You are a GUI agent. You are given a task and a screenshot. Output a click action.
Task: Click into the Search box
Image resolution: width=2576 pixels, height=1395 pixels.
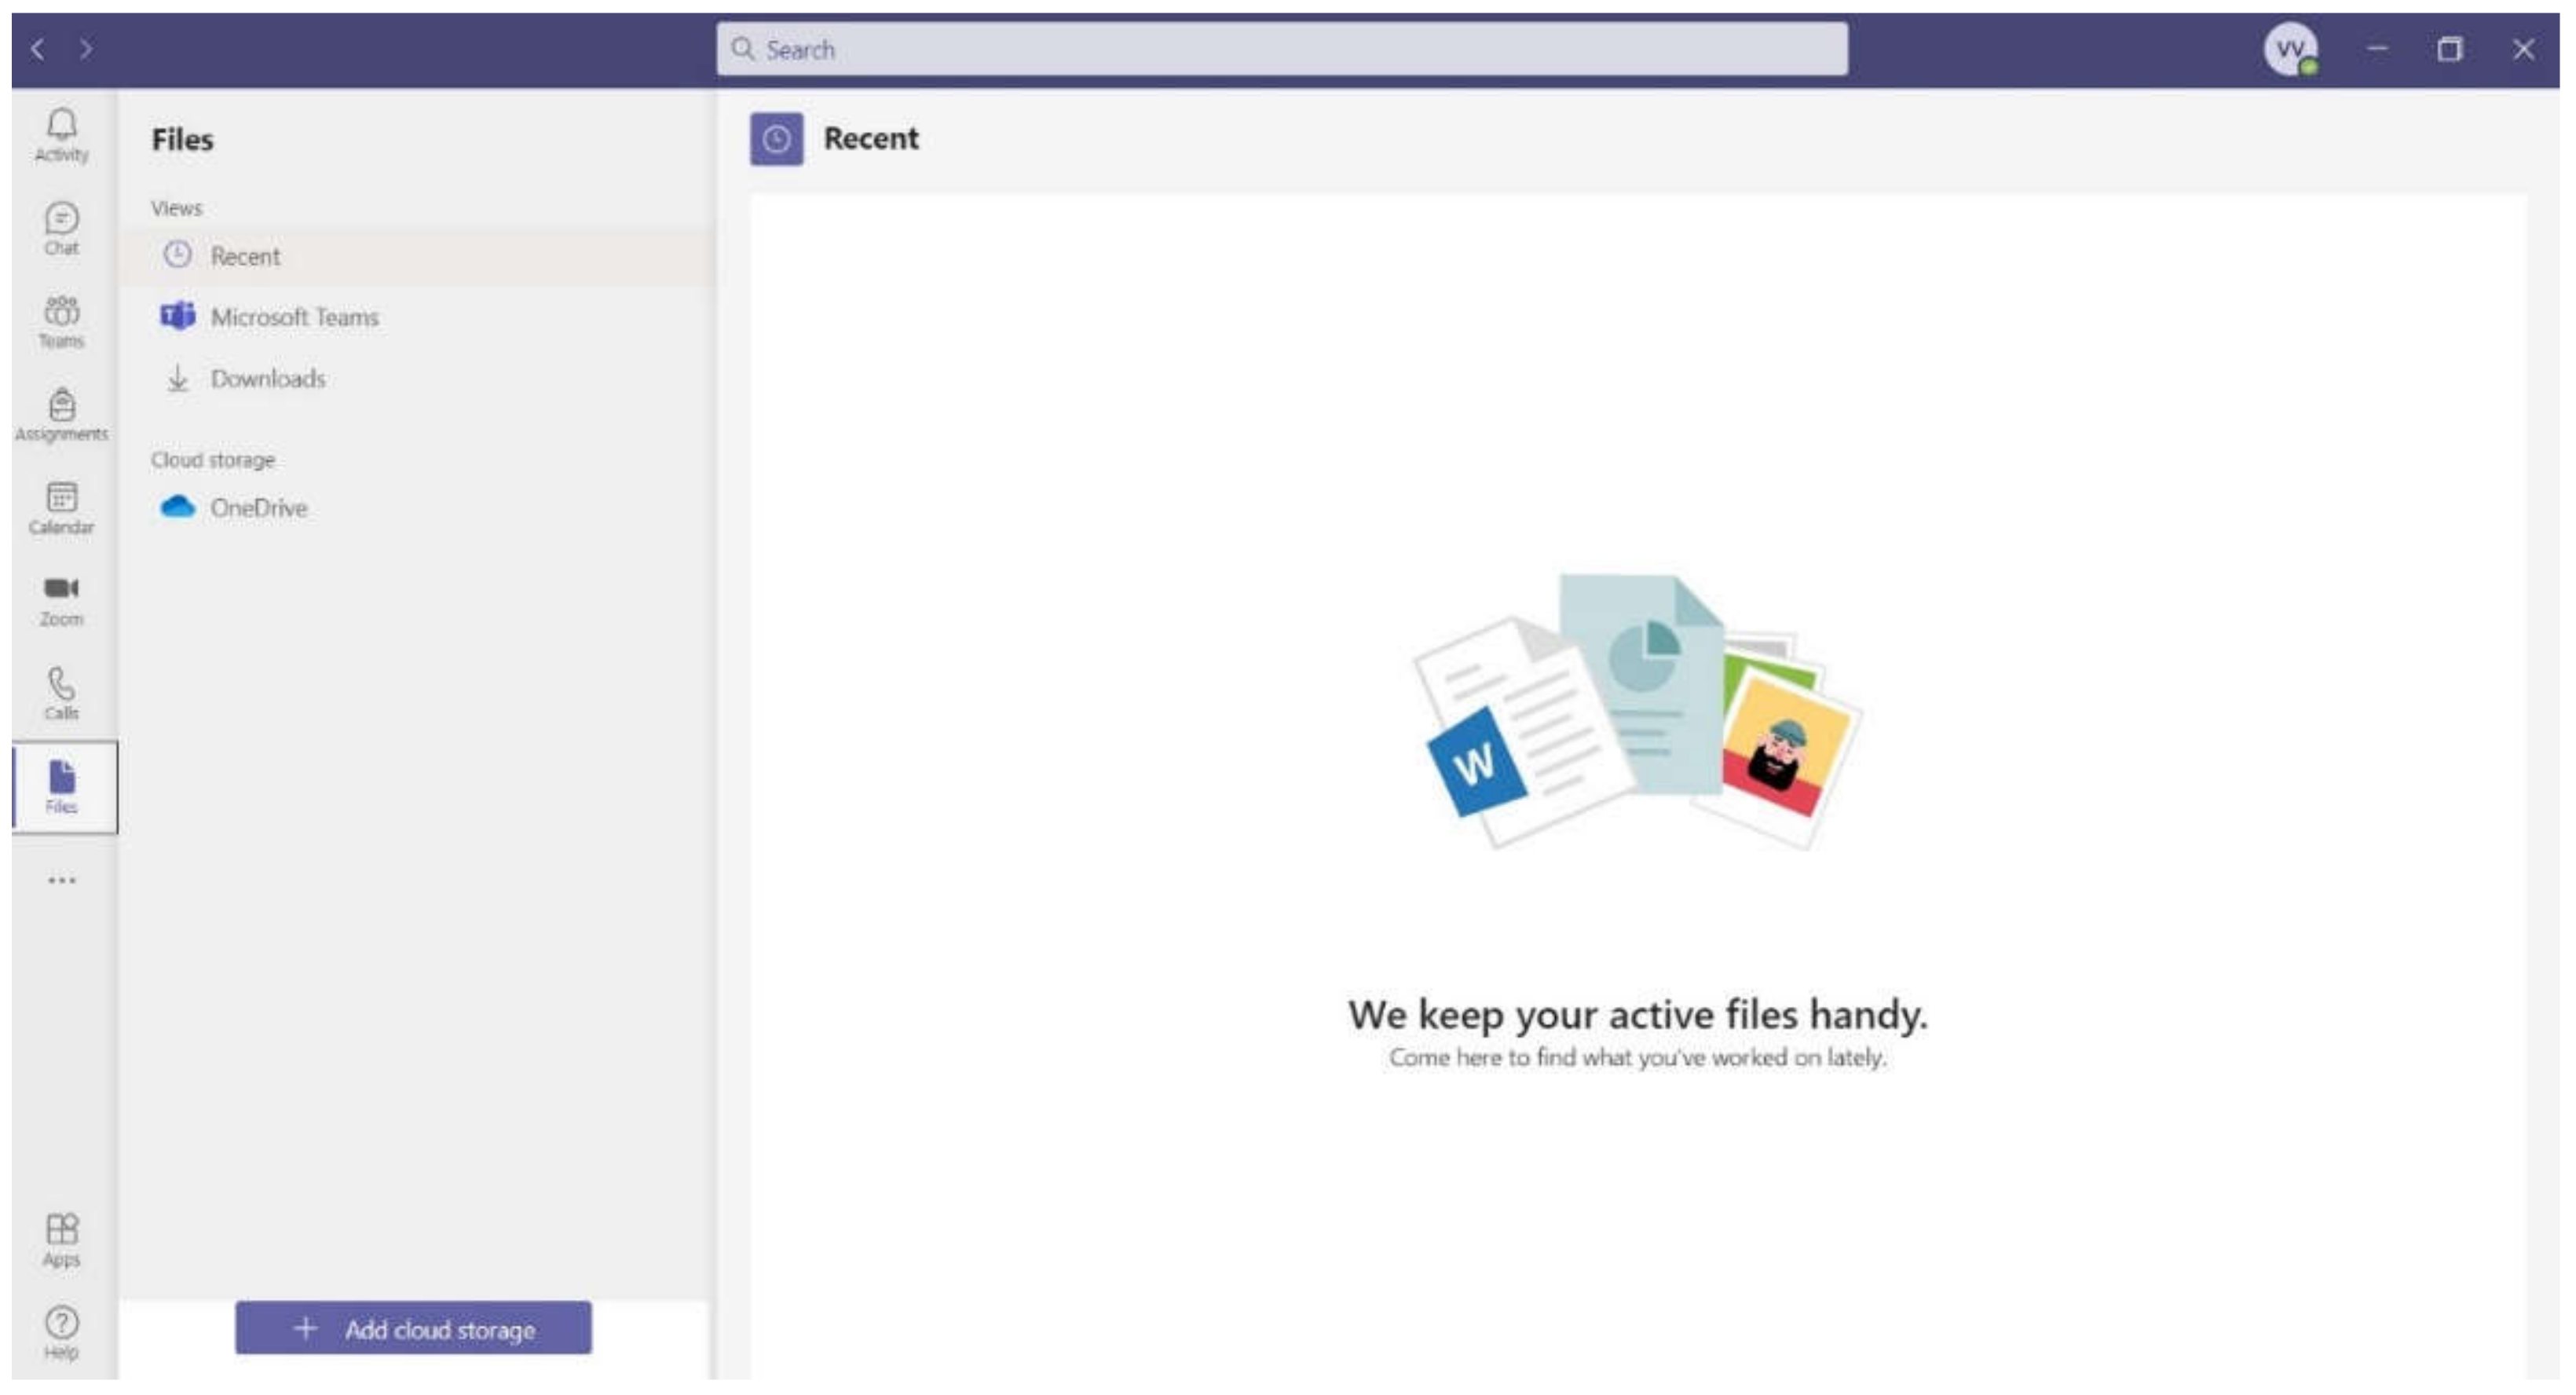pos(1280,49)
